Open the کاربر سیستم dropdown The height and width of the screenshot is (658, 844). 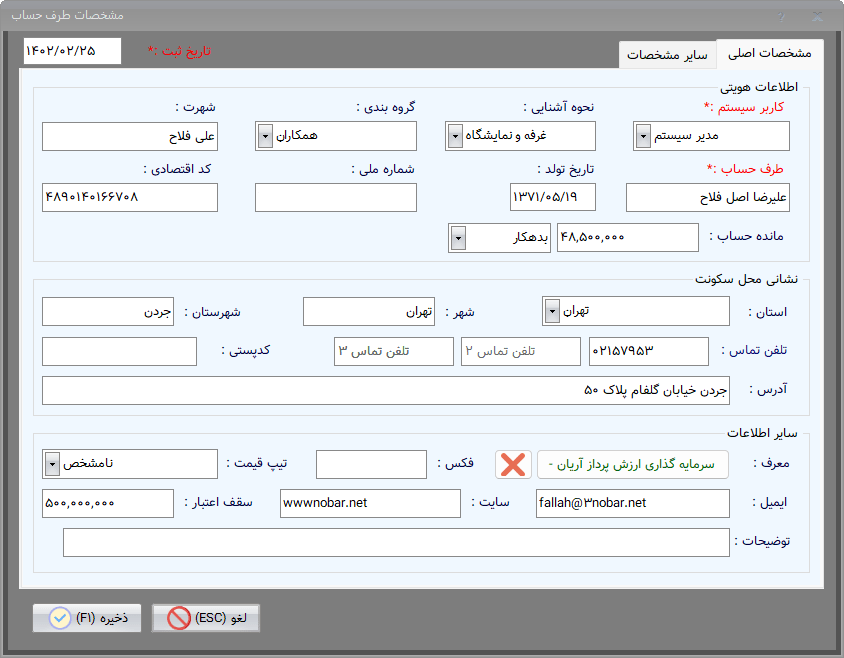tap(643, 136)
